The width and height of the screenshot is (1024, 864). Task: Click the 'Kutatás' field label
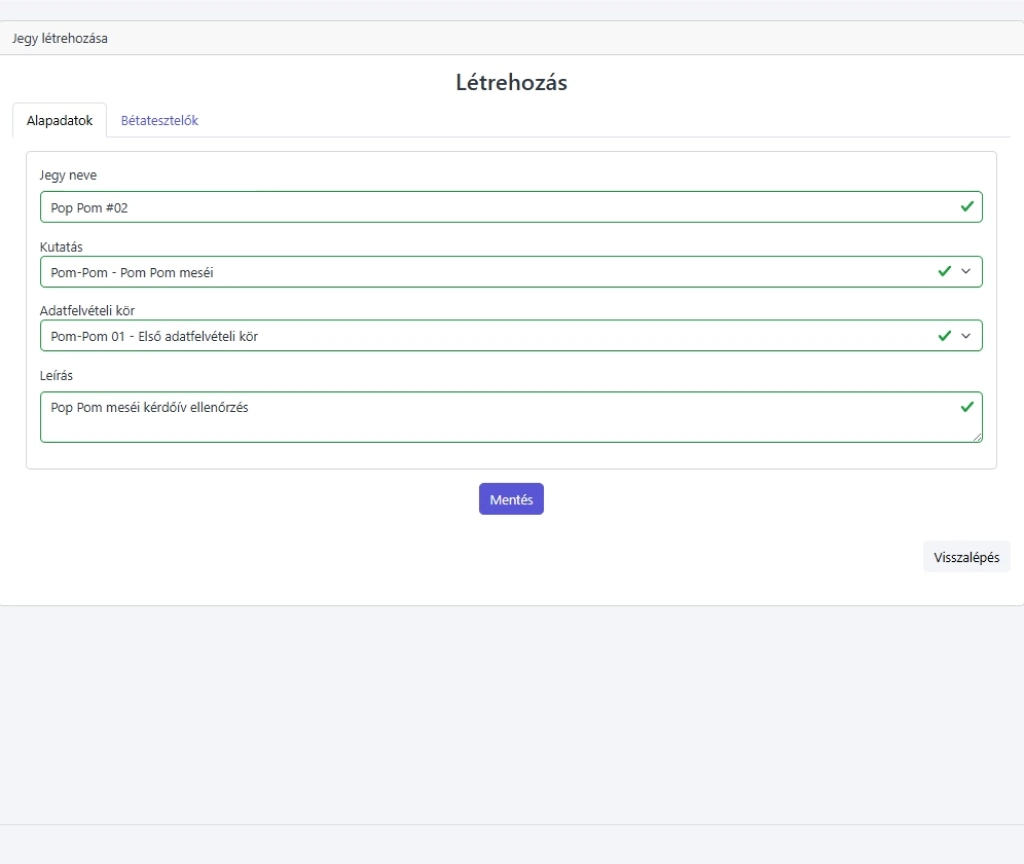point(61,246)
